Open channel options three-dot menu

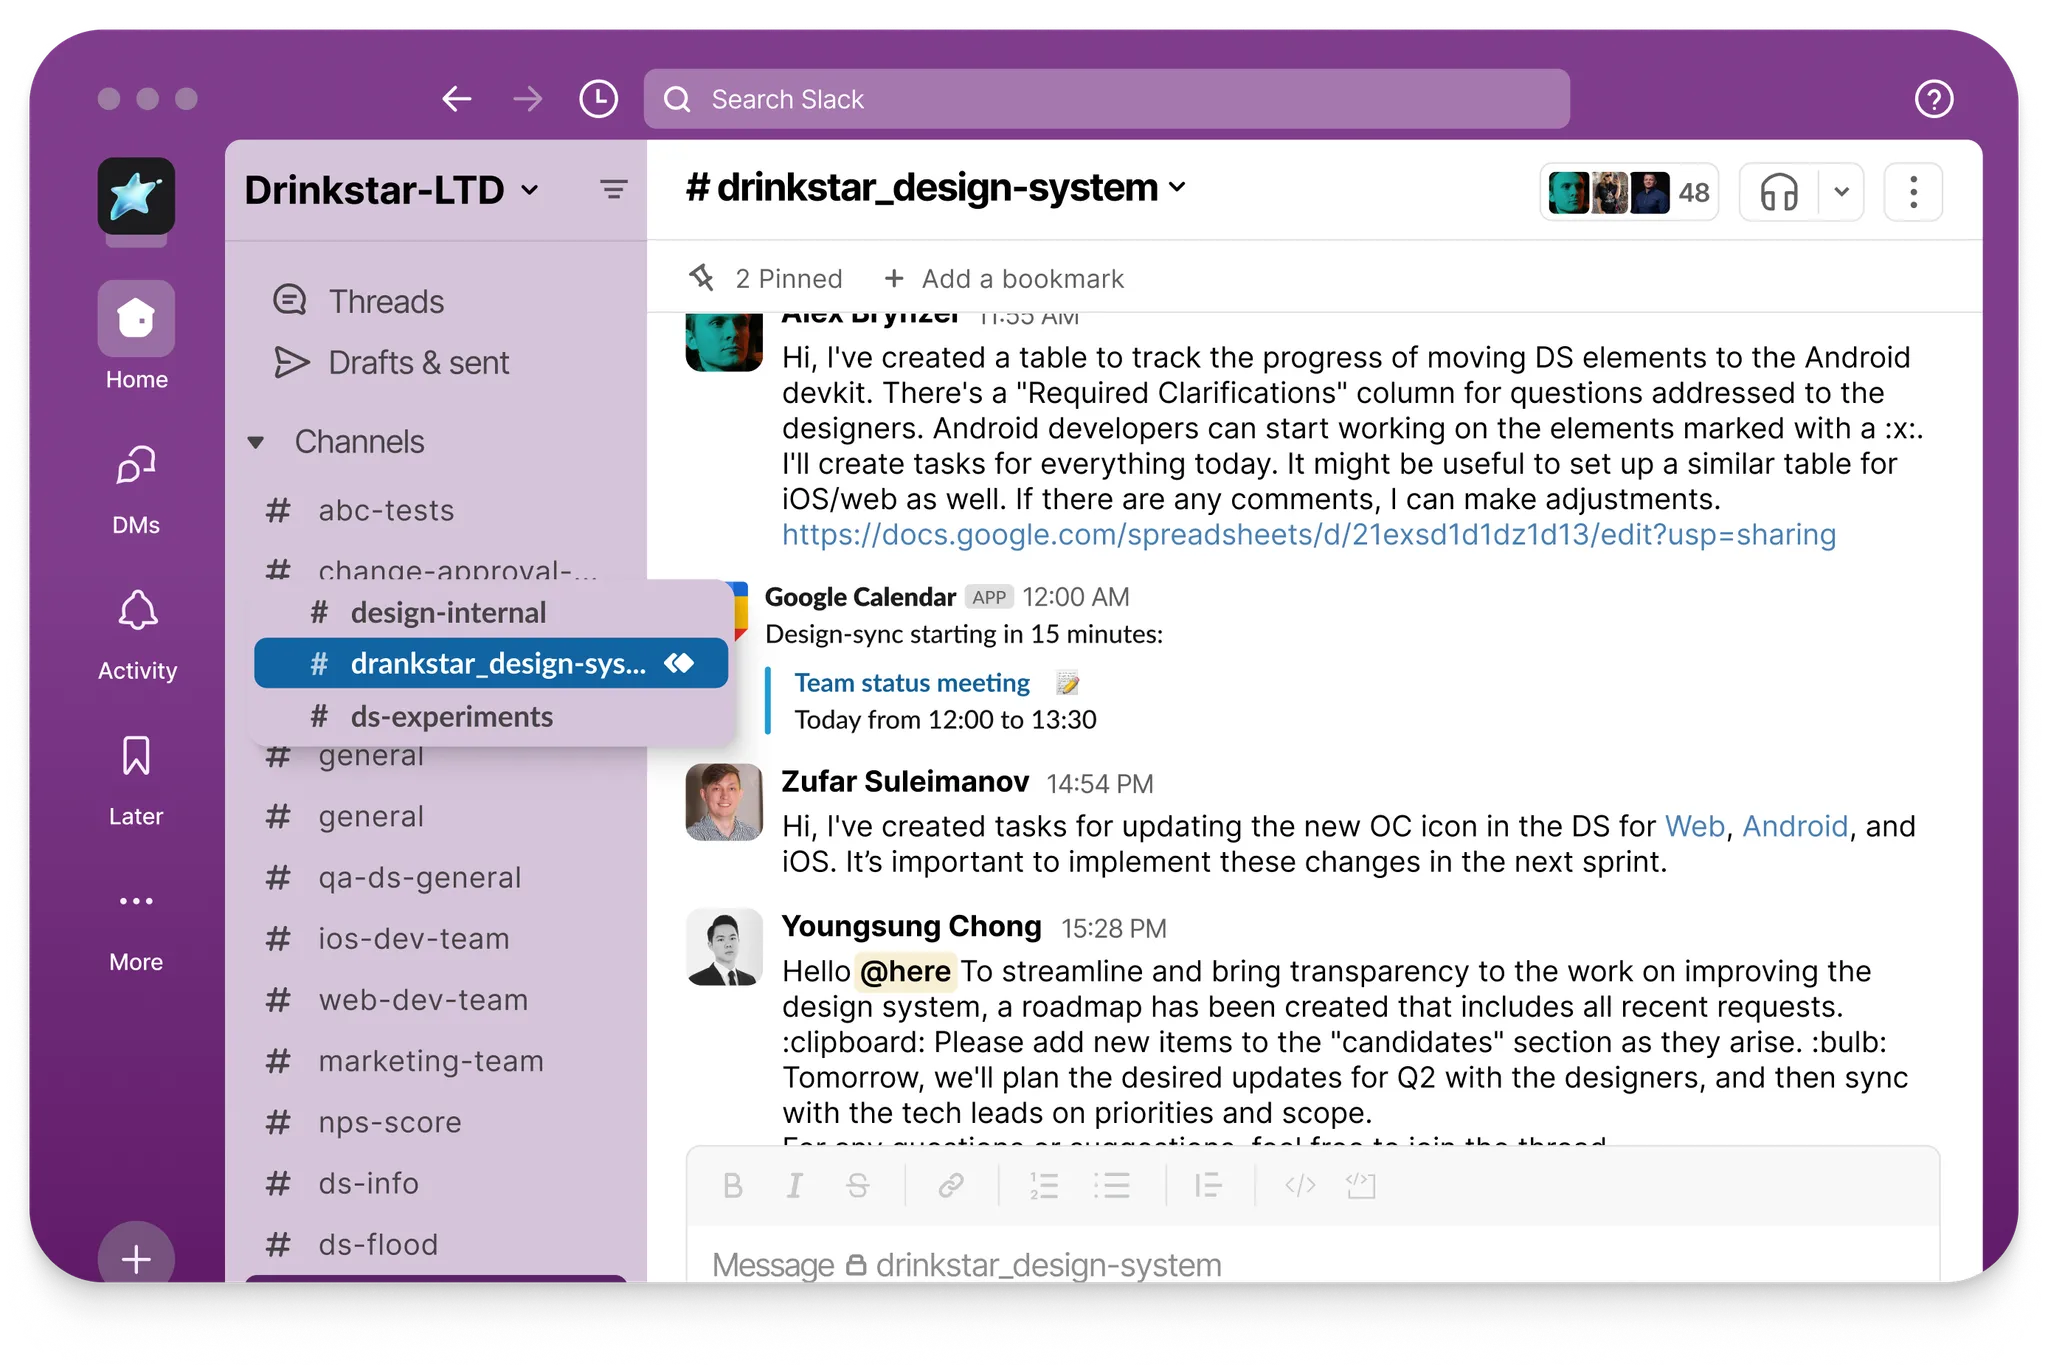click(1913, 191)
